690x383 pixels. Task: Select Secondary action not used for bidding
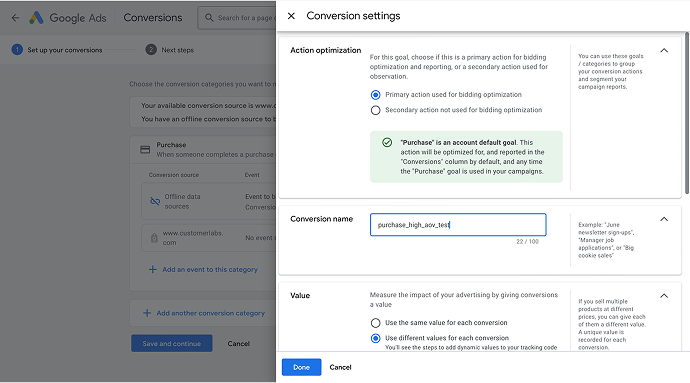[375, 110]
